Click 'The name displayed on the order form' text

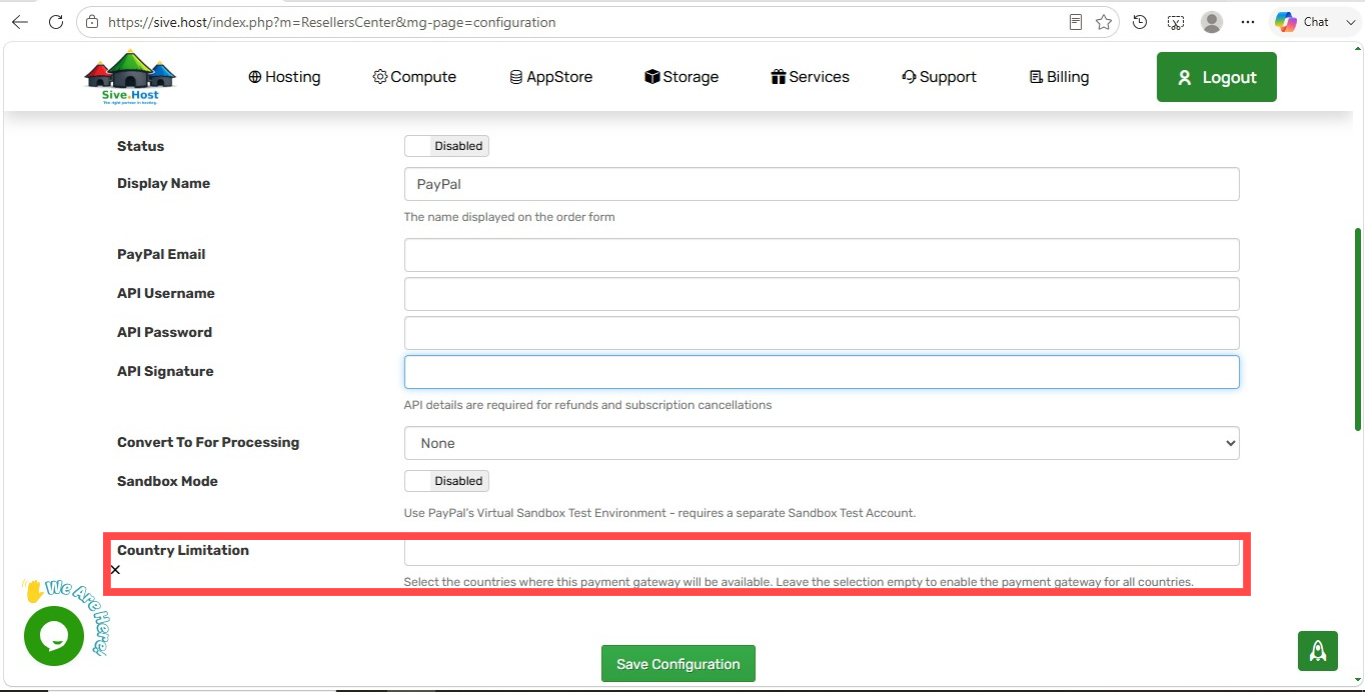point(509,217)
